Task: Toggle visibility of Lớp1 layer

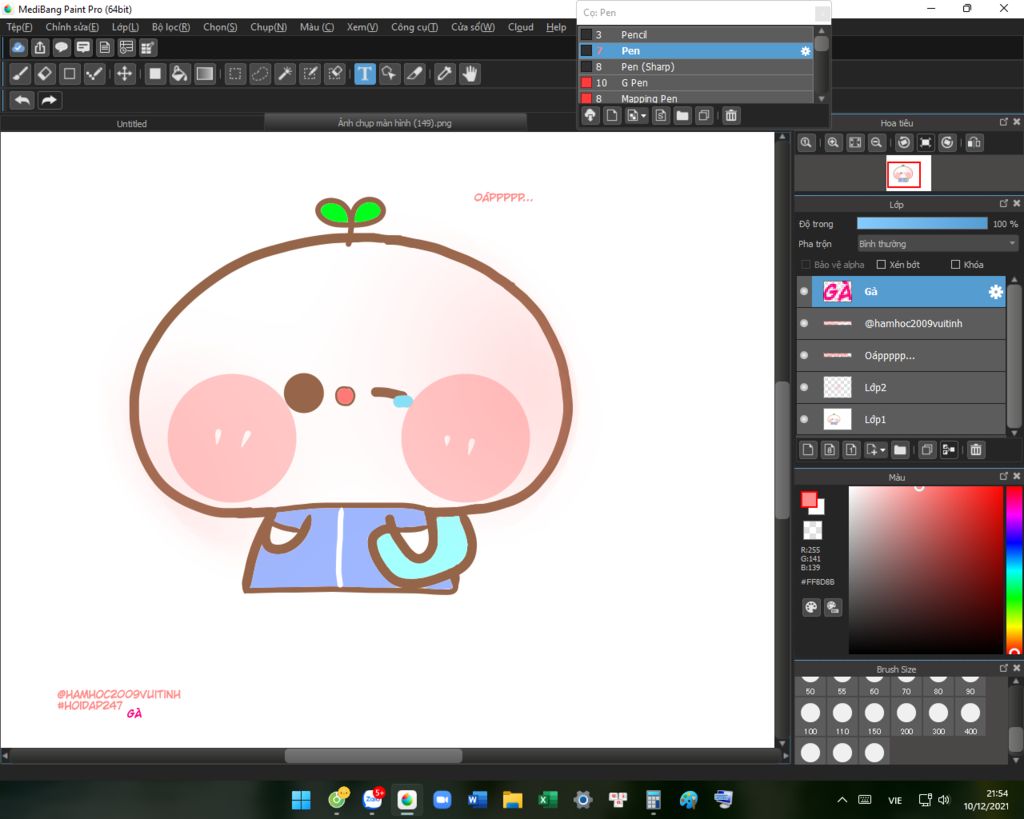Action: (x=804, y=419)
